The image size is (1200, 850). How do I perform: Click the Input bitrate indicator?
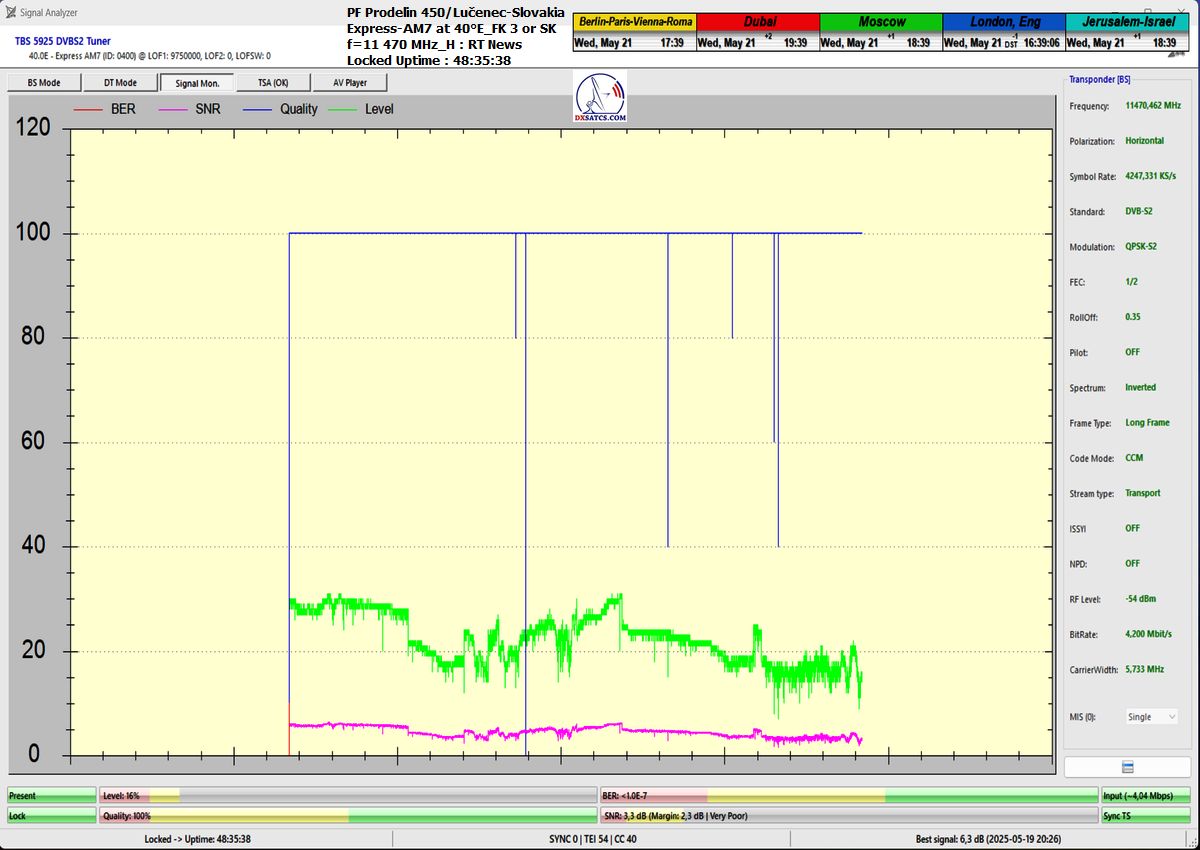1147,796
